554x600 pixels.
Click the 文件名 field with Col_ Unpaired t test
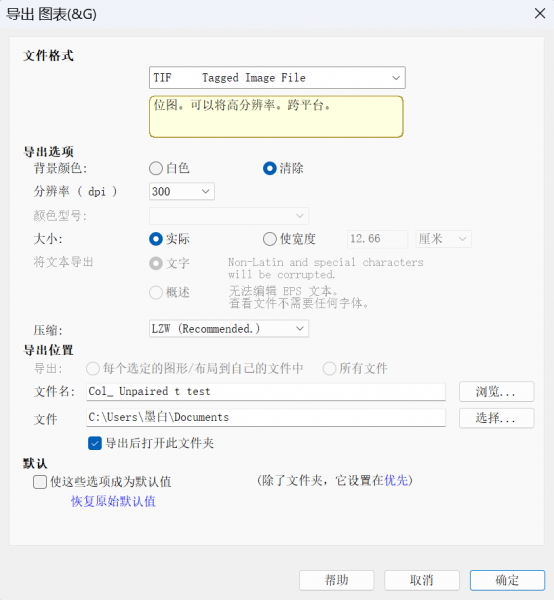[x=266, y=391]
